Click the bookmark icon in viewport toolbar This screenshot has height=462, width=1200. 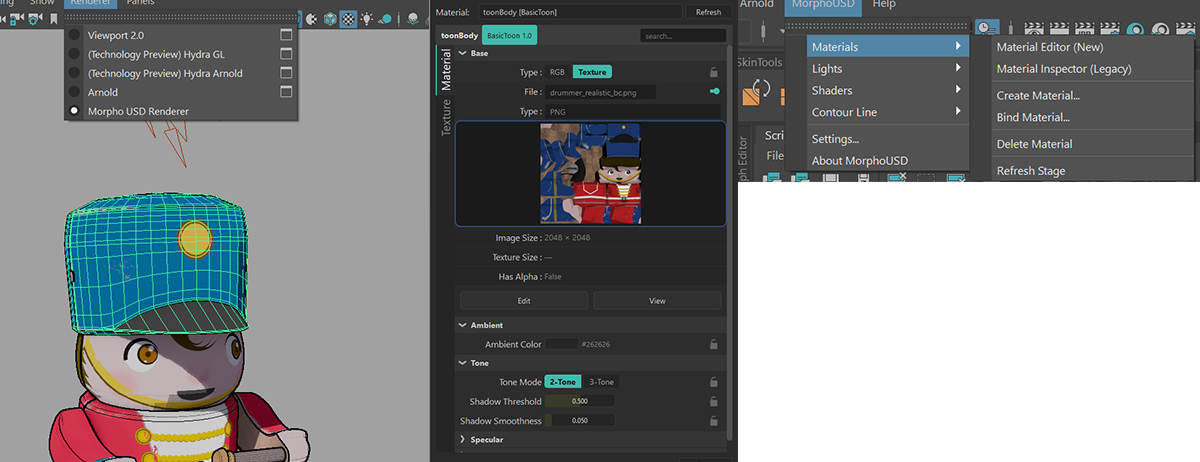tap(54, 19)
